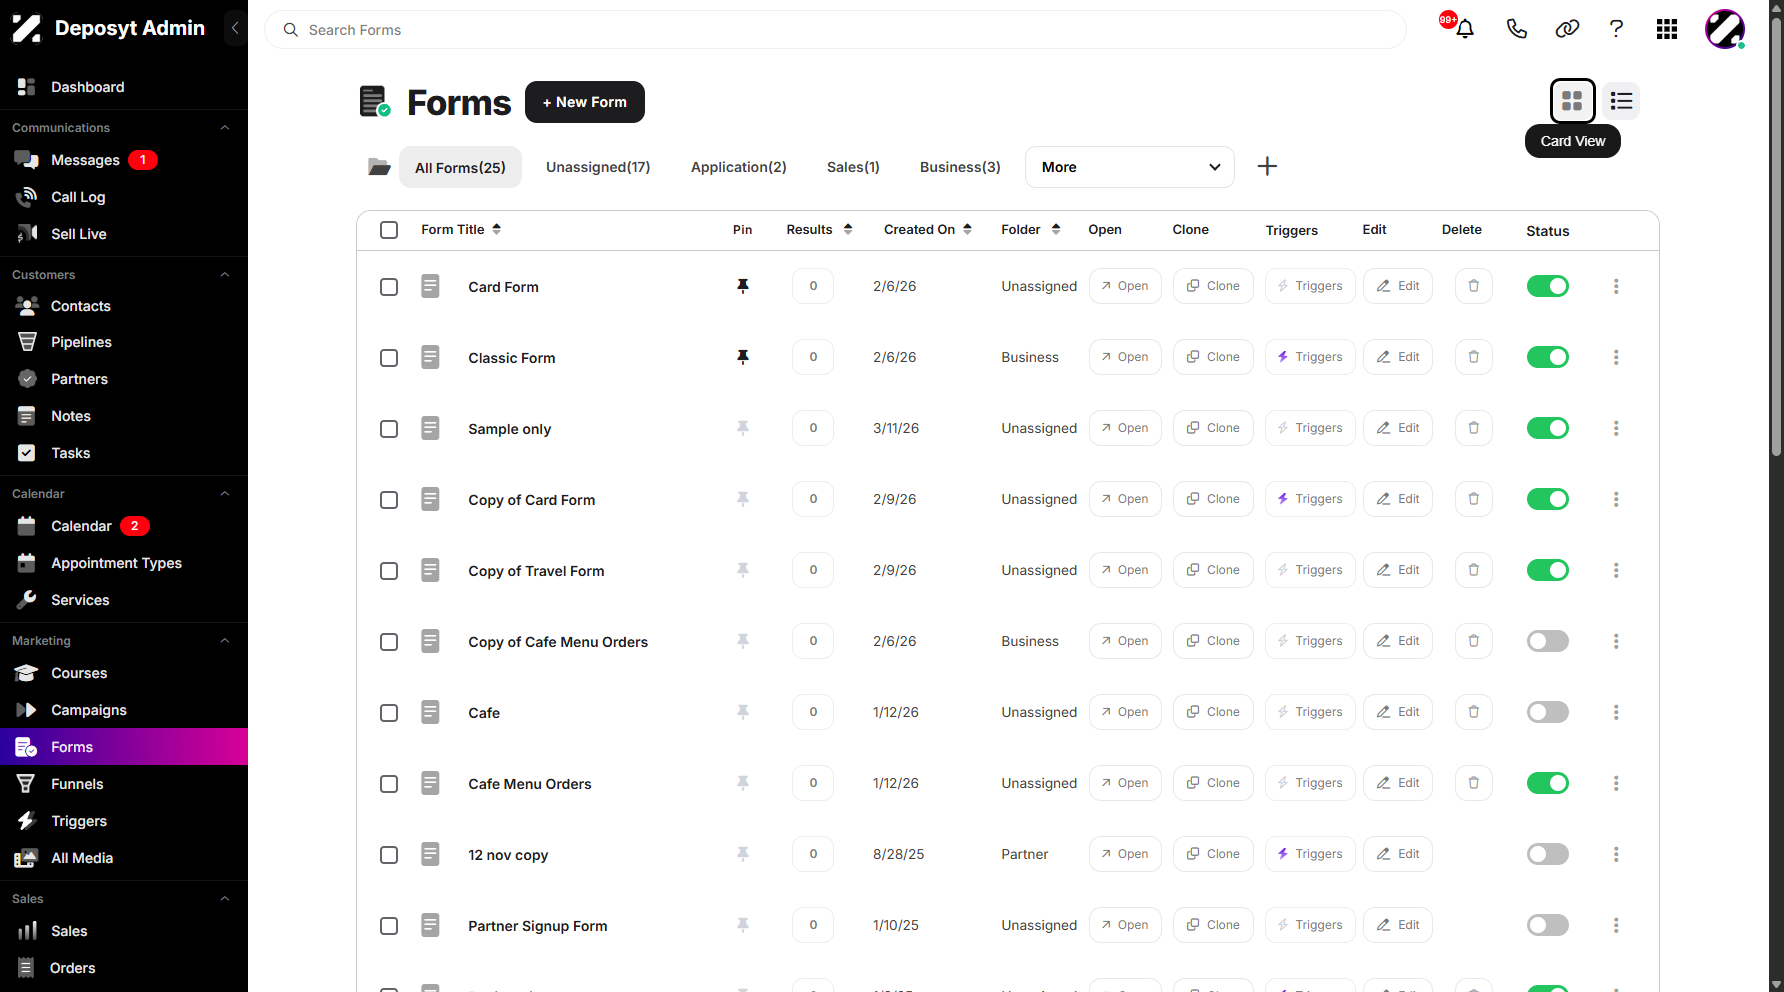The height and width of the screenshot is (992, 1784).
Task: Clone the Copy of Card Form
Action: pyautogui.click(x=1213, y=499)
